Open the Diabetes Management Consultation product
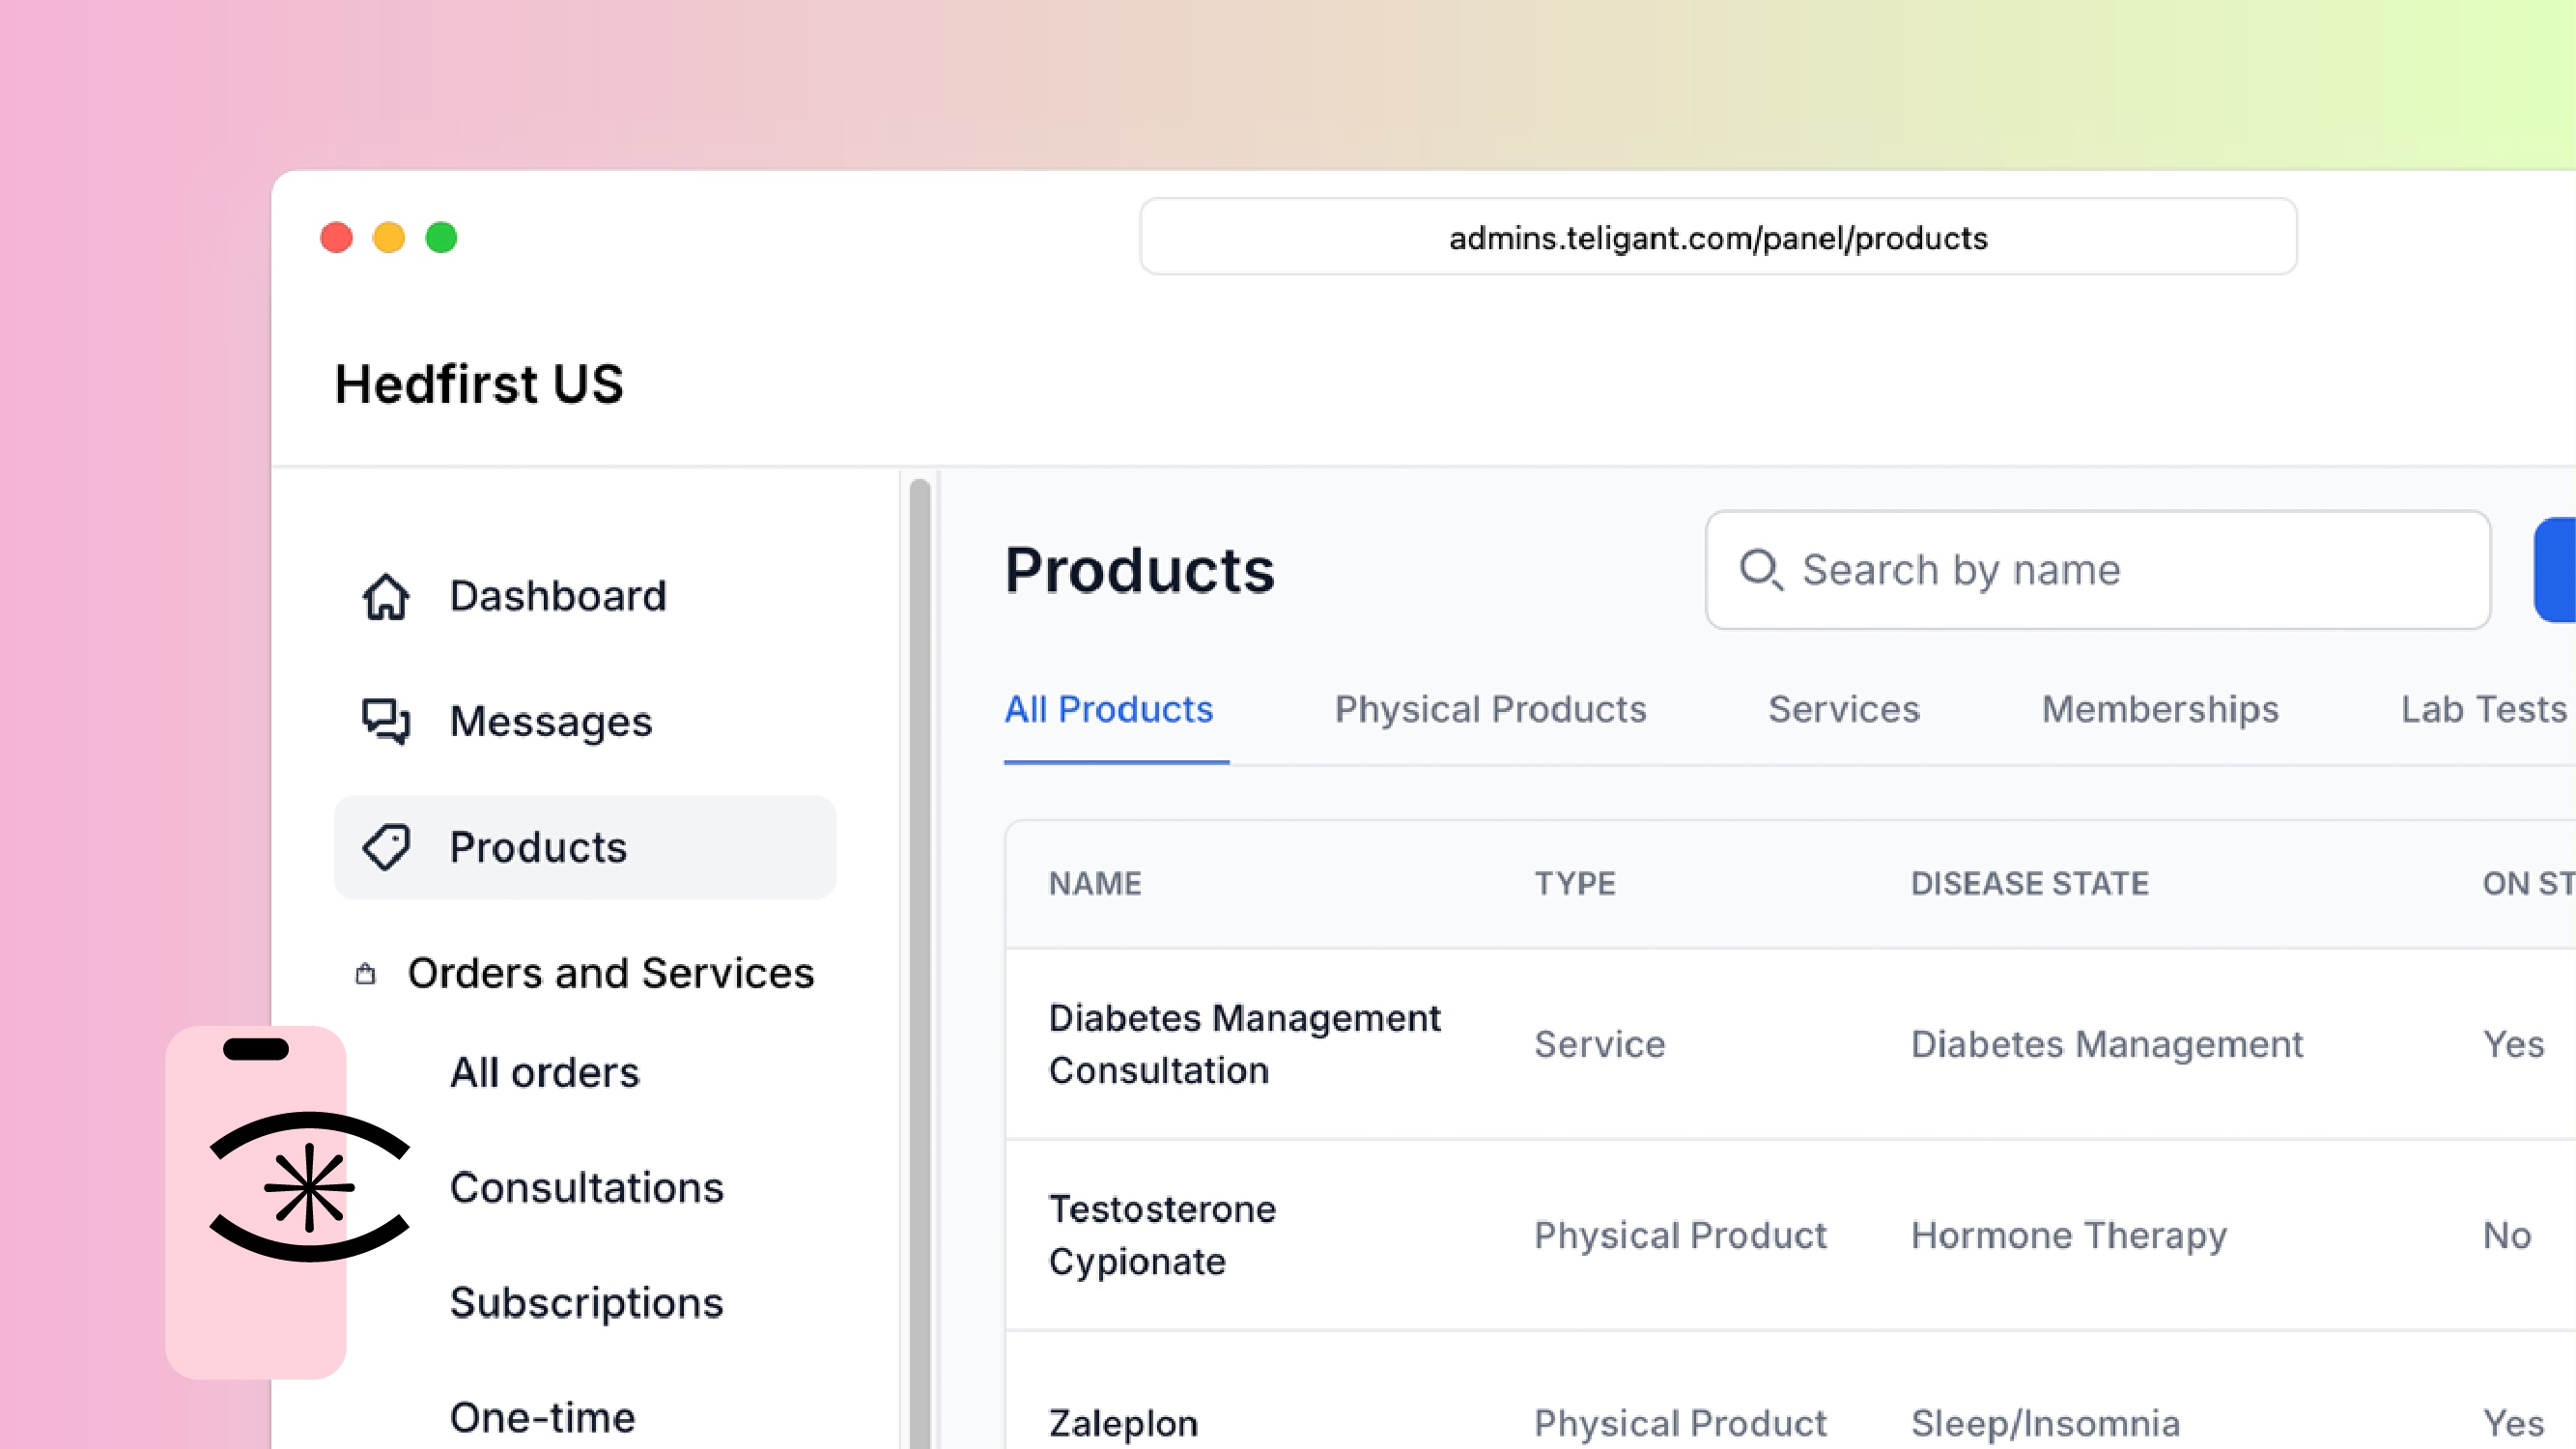 click(1243, 1043)
